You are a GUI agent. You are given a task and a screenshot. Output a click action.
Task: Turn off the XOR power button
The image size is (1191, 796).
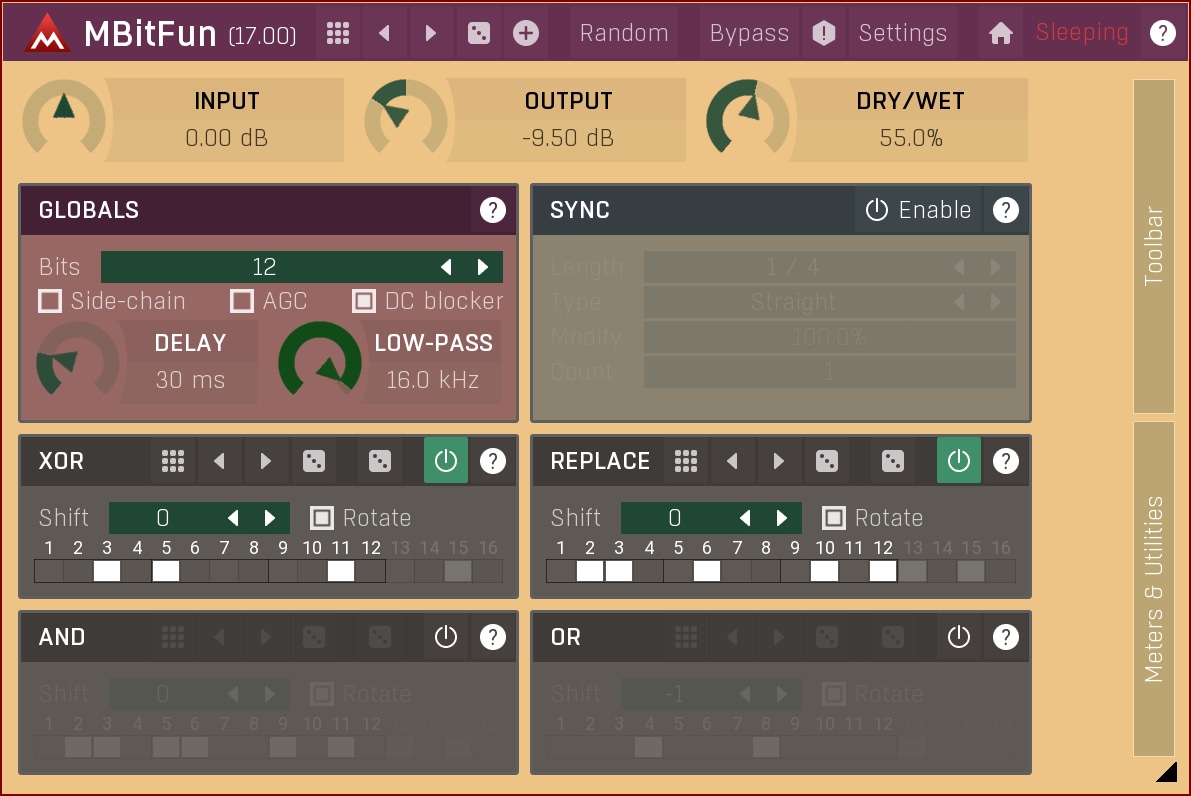point(445,461)
